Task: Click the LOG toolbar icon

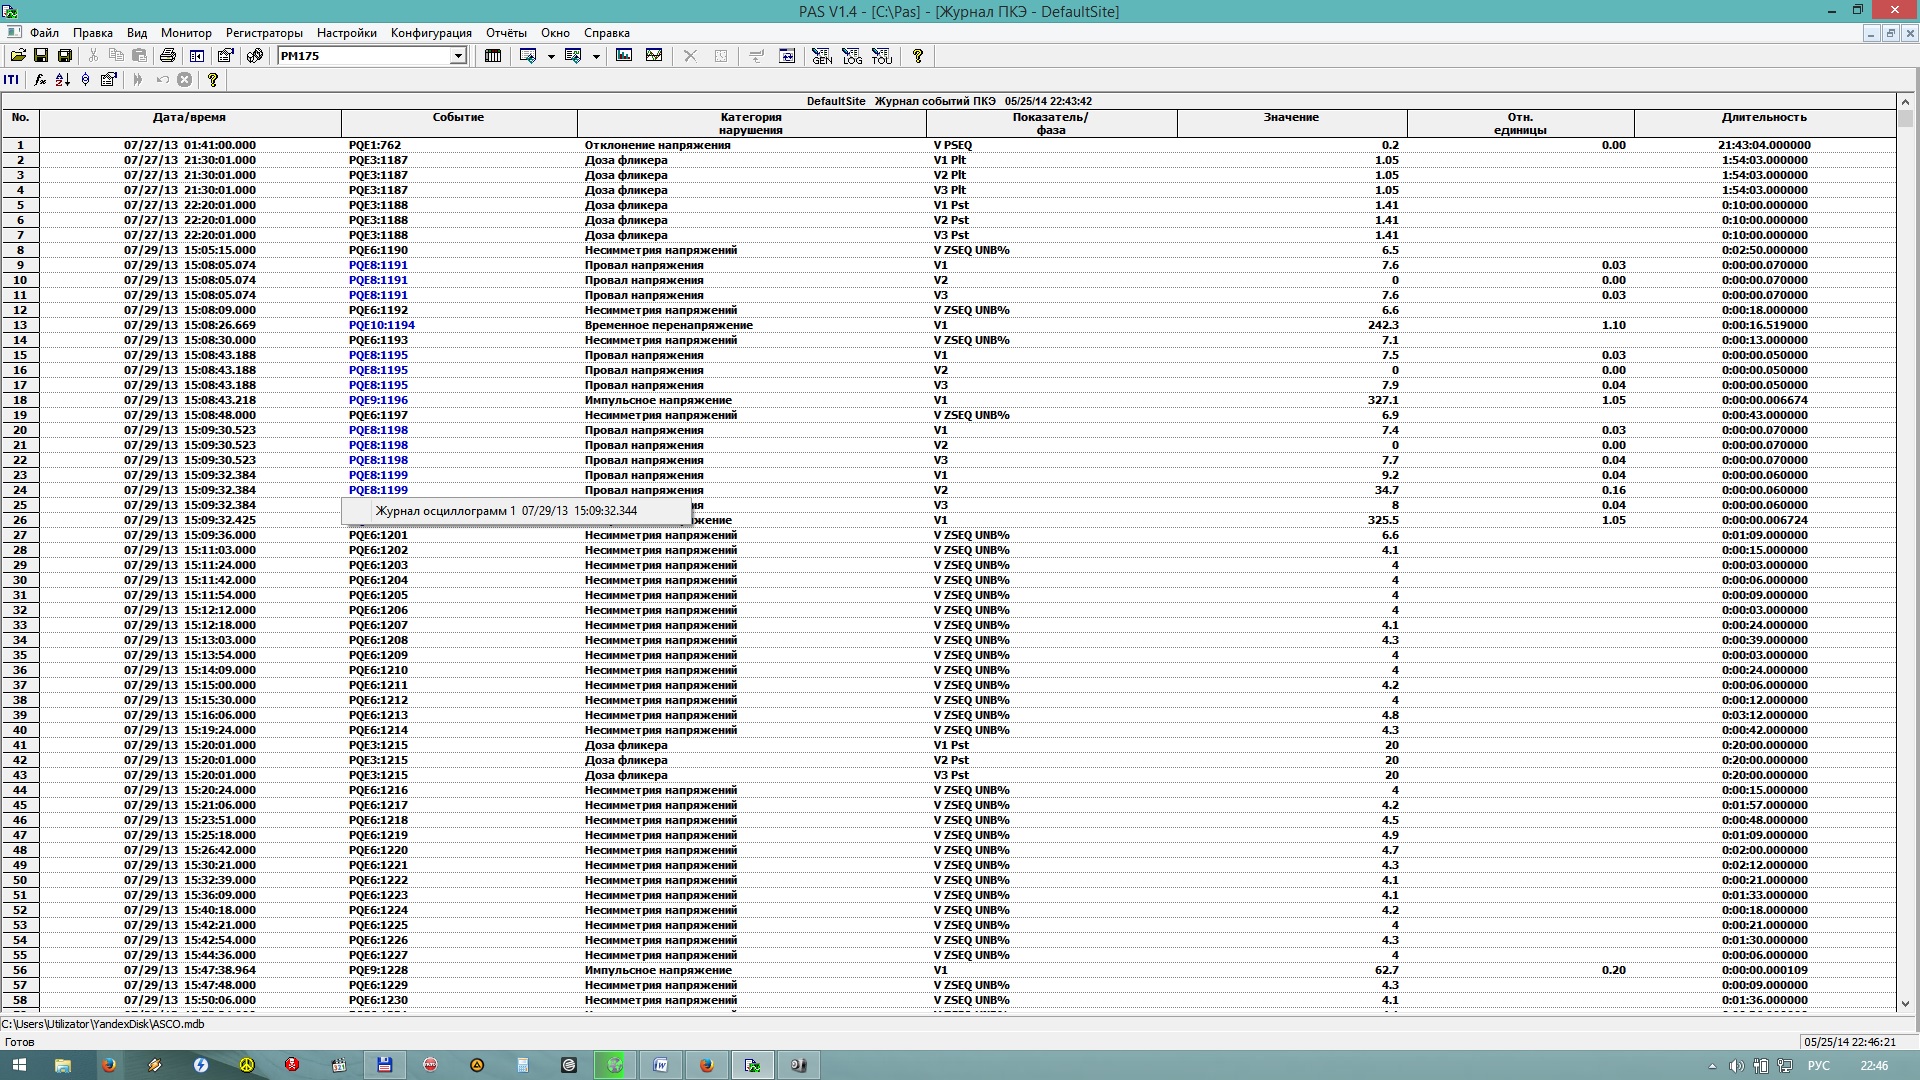Action: 851,56
